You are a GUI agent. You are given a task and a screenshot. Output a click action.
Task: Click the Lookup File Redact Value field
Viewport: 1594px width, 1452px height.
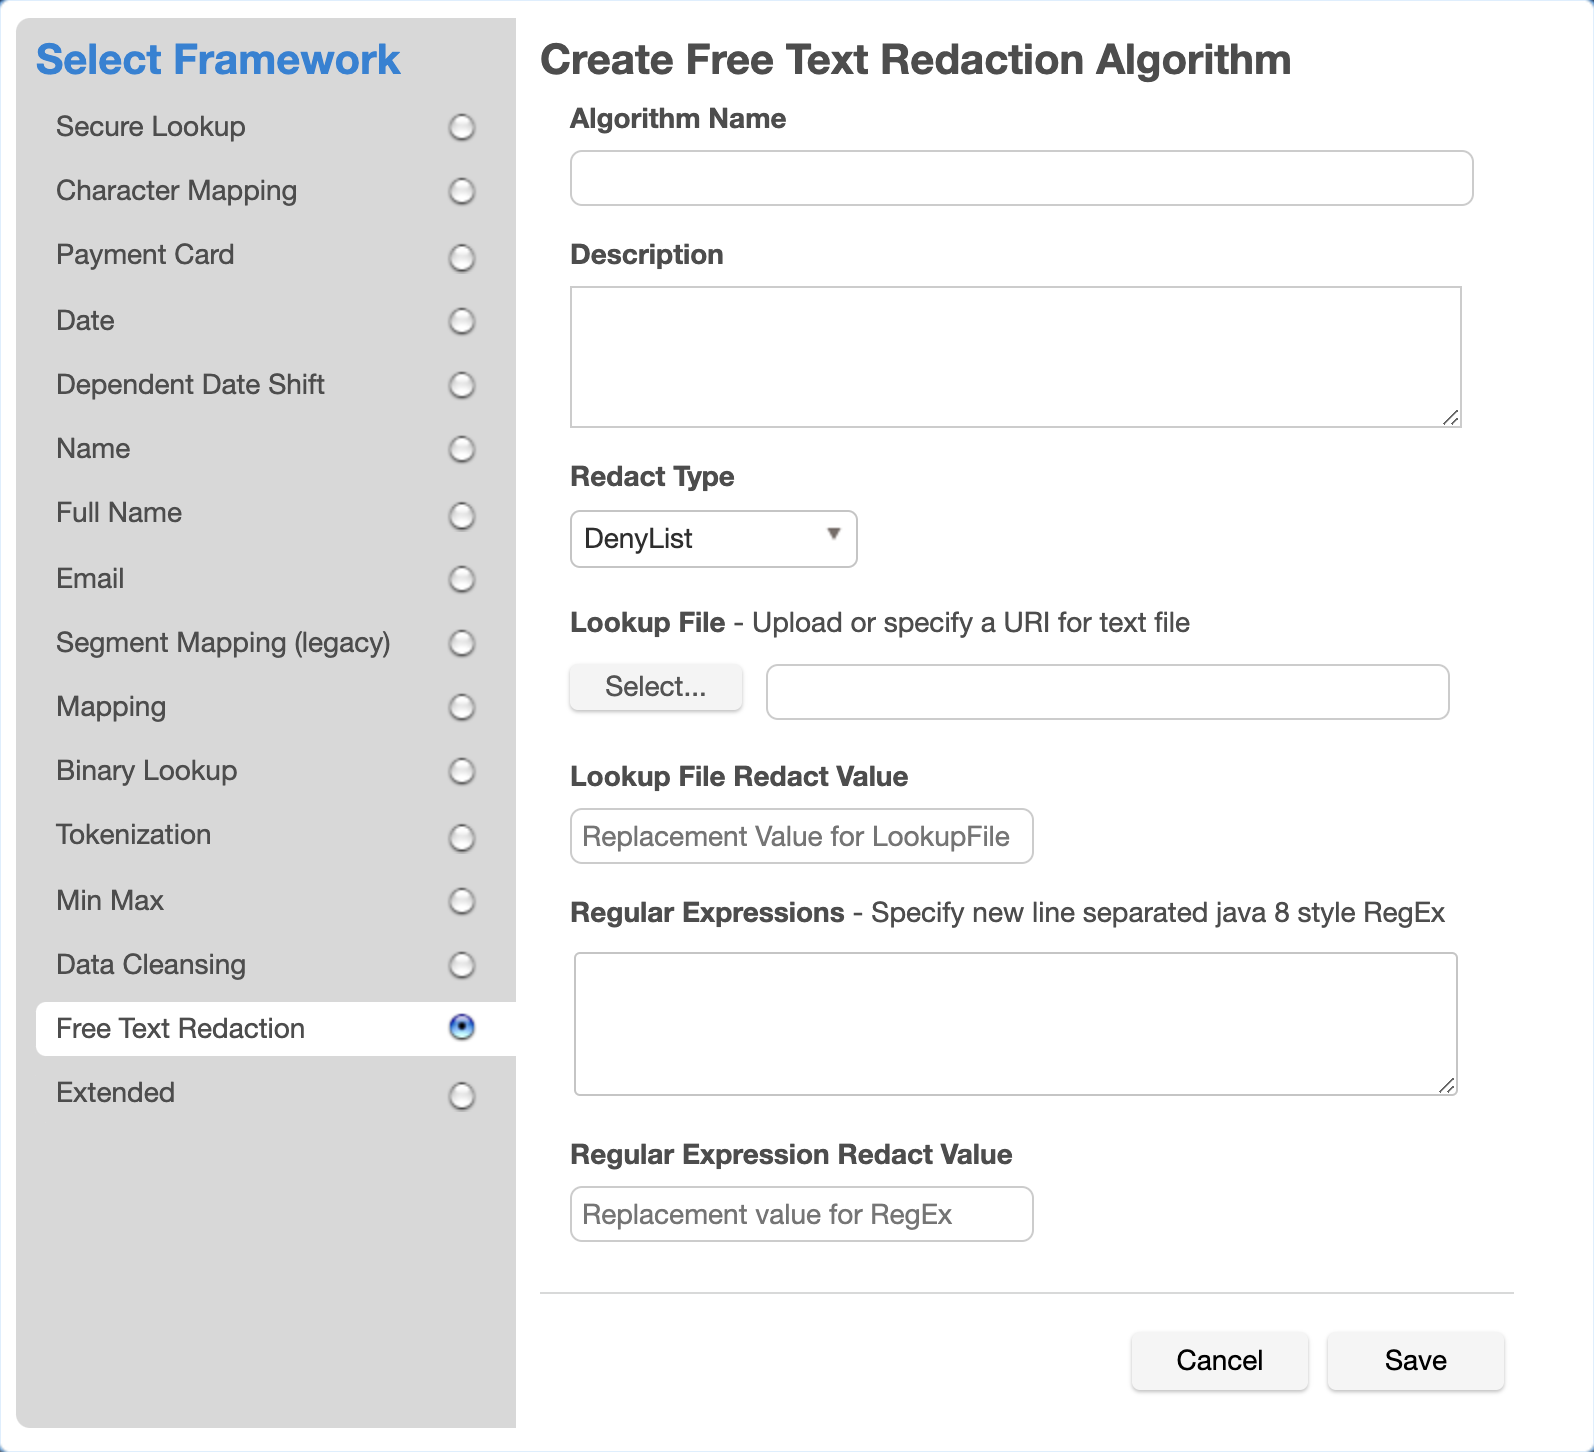coord(801,836)
